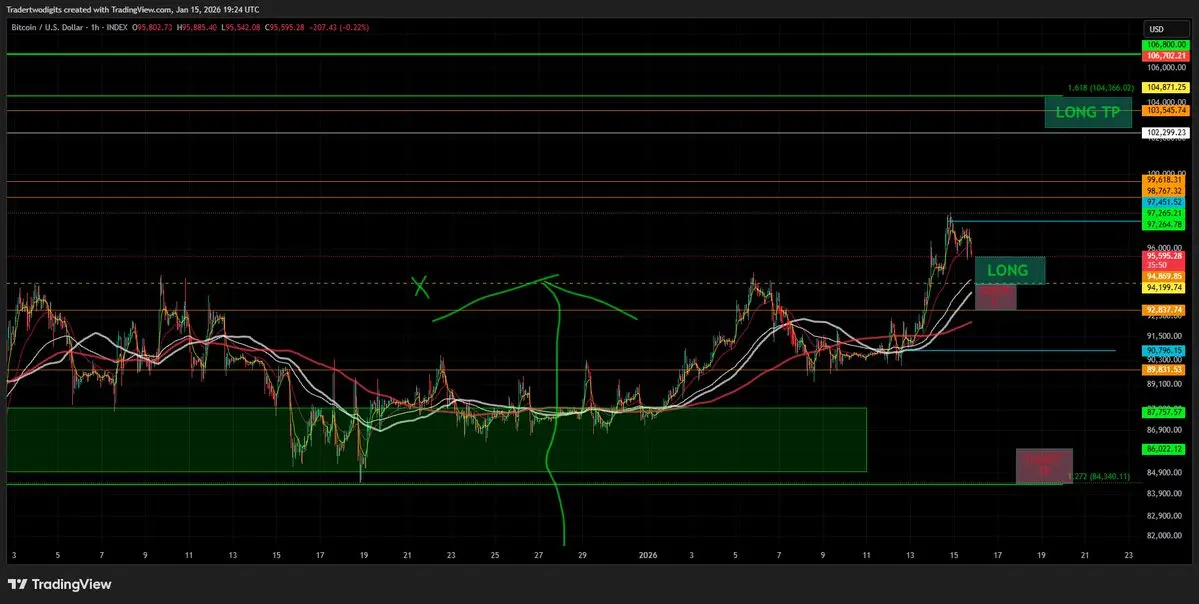The image size is (1199, 604).
Task: Click the green 86,022.12 price label
Action: 1165,450
